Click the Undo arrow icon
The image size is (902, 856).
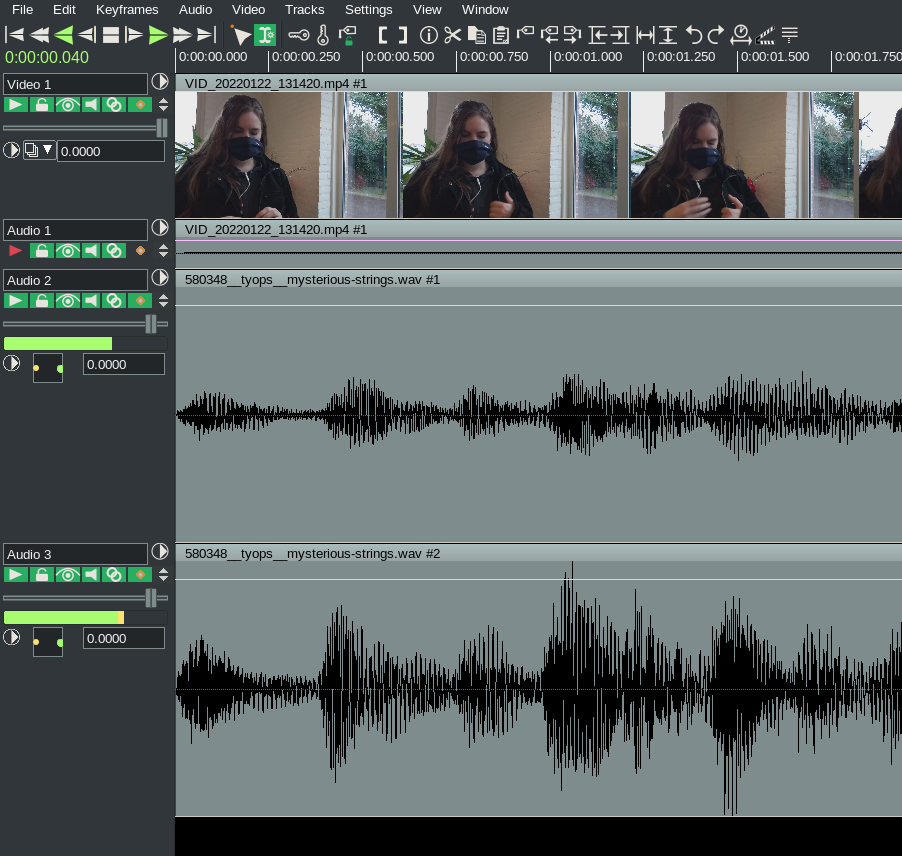click(x=694, y=35)
